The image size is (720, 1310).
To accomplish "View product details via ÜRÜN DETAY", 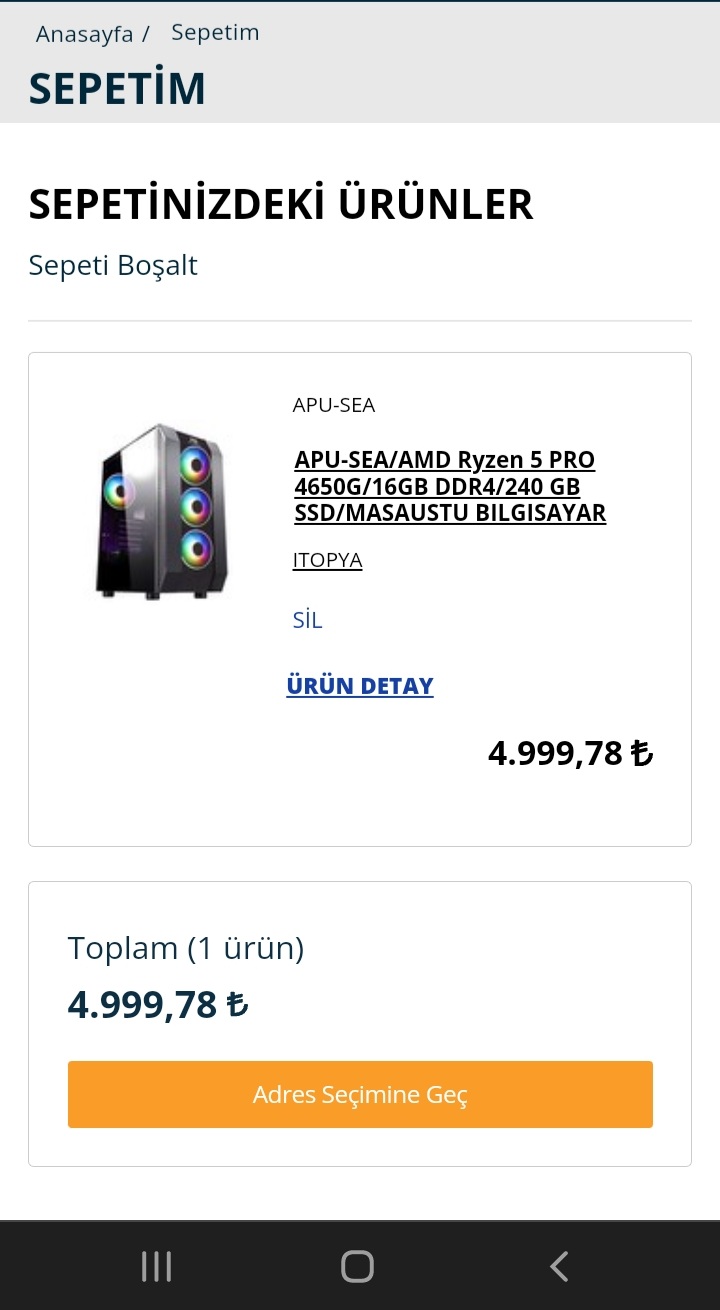I will 360,686.
